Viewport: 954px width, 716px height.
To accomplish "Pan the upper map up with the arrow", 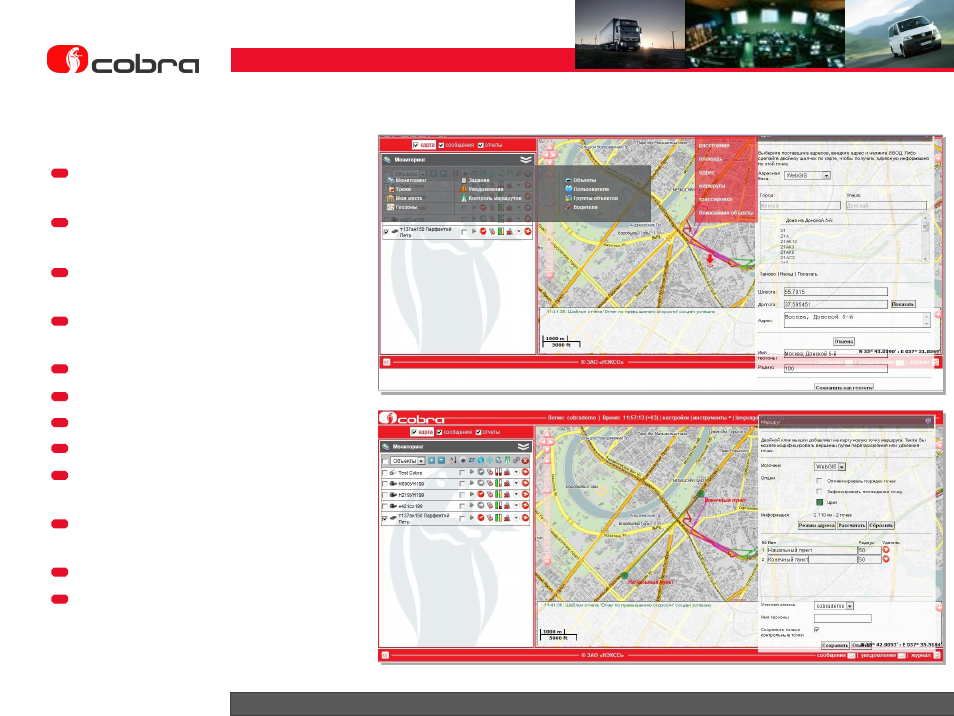I will pyautogui.click(x=549, y=147).
